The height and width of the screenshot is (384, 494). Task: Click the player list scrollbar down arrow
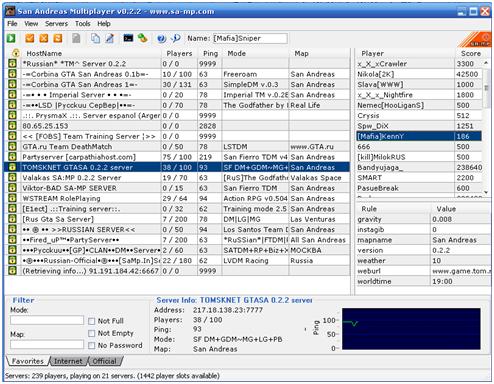tap(486, 192)
